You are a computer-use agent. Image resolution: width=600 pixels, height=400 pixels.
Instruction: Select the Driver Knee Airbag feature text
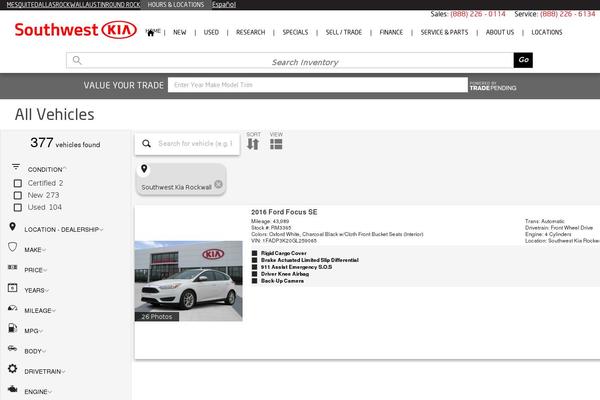[x=285, y=274]
